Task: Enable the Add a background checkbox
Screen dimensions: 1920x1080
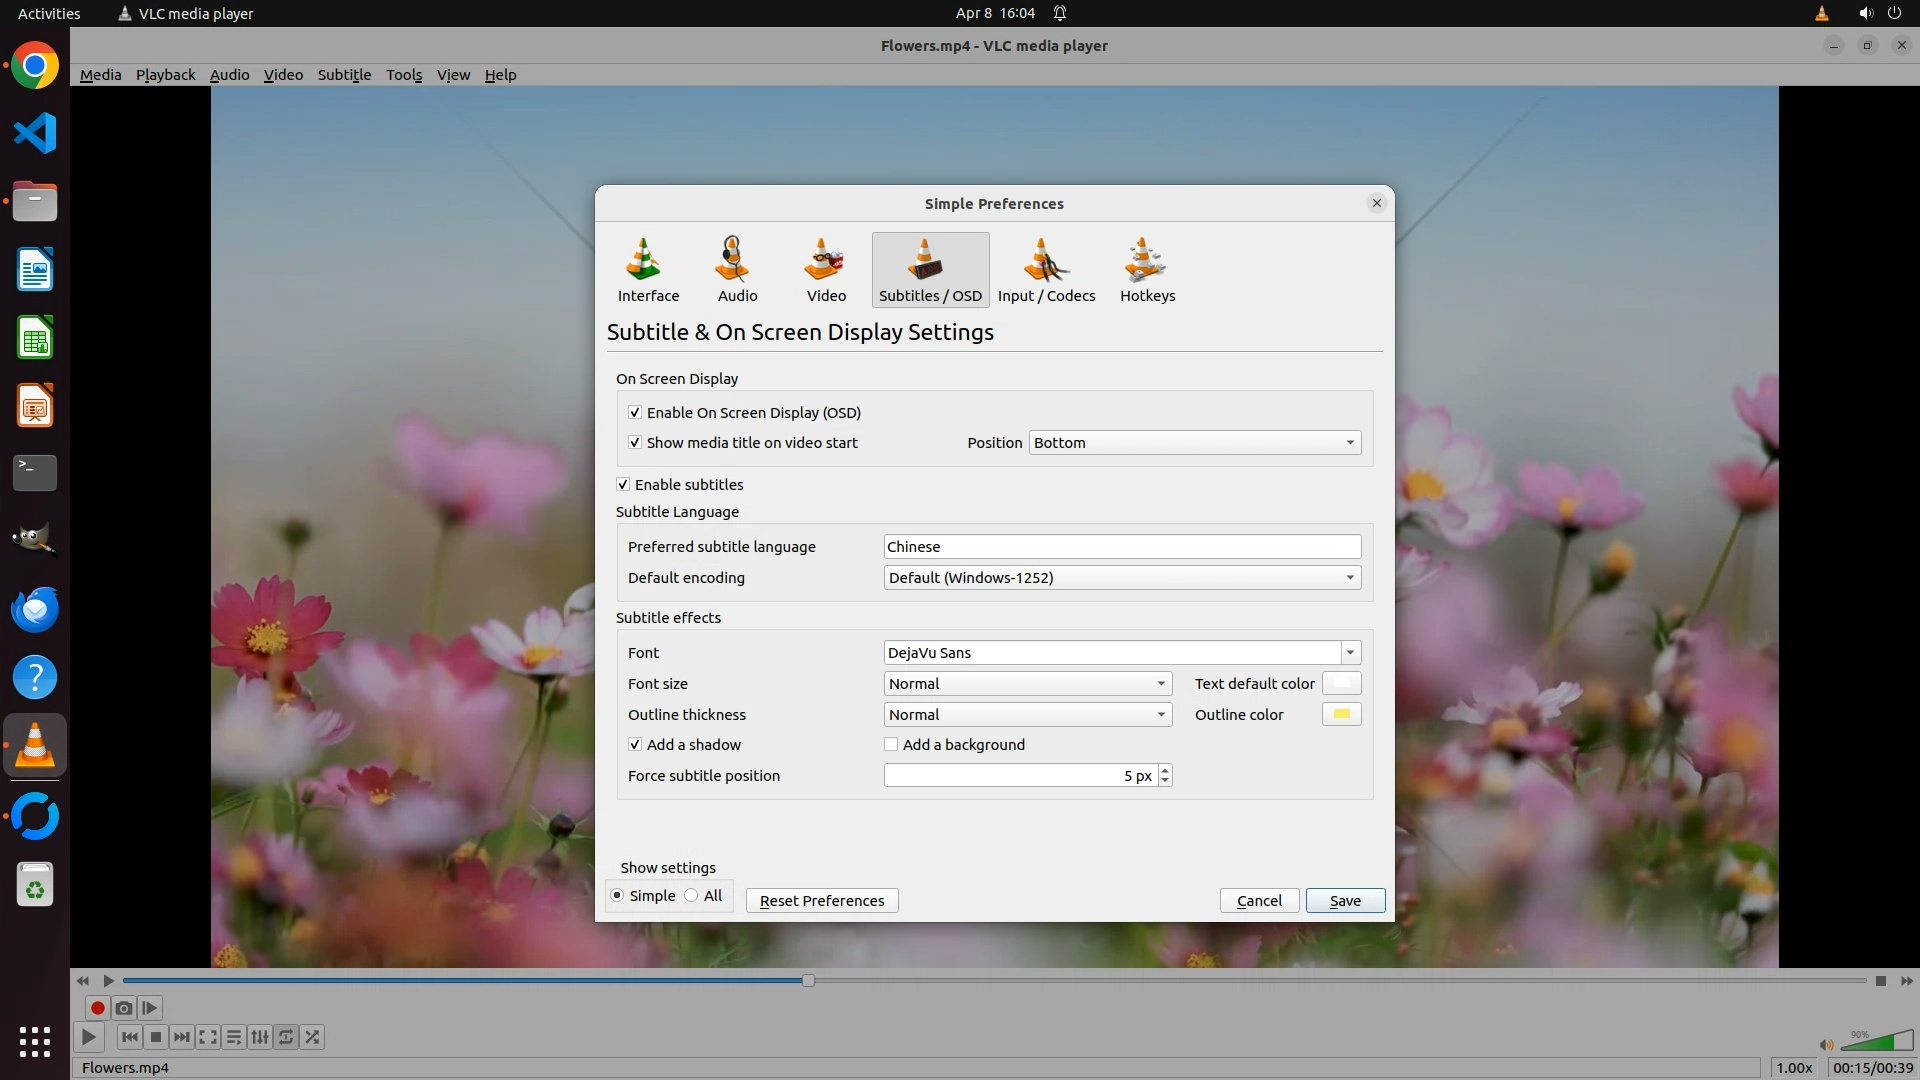Action: (x=891, y=745)
